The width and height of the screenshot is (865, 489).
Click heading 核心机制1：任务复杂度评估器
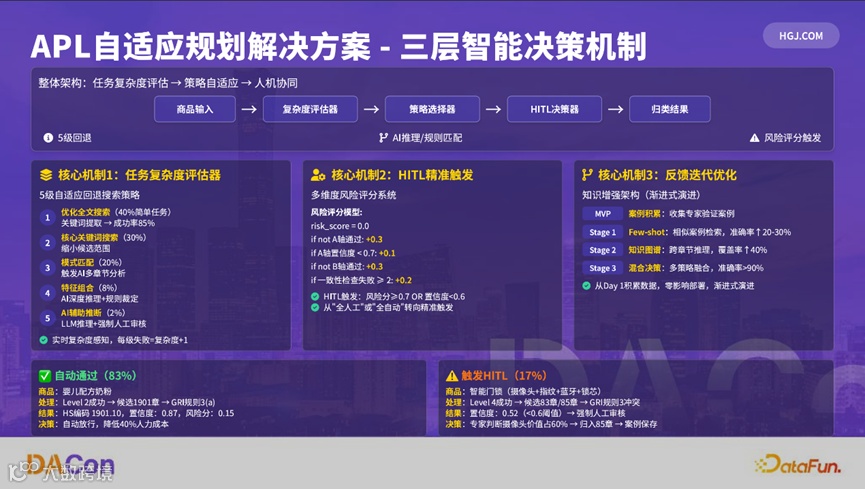(x=140, y=175)
